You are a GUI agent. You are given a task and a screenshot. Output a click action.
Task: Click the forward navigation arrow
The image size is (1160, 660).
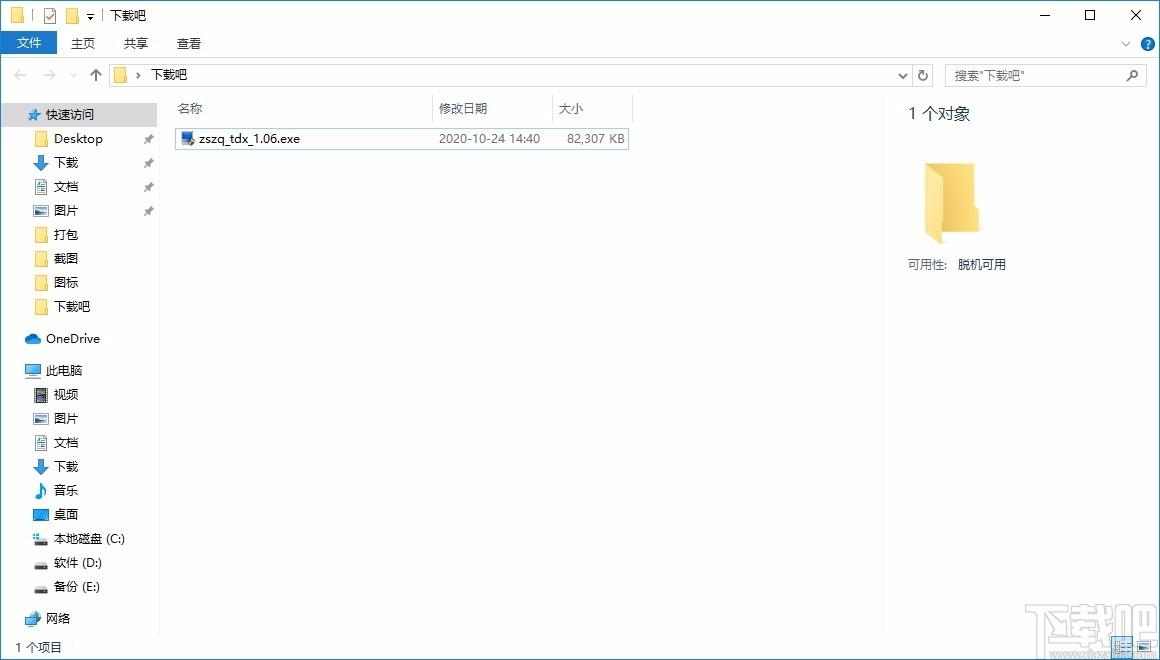(x=50, y=75)
